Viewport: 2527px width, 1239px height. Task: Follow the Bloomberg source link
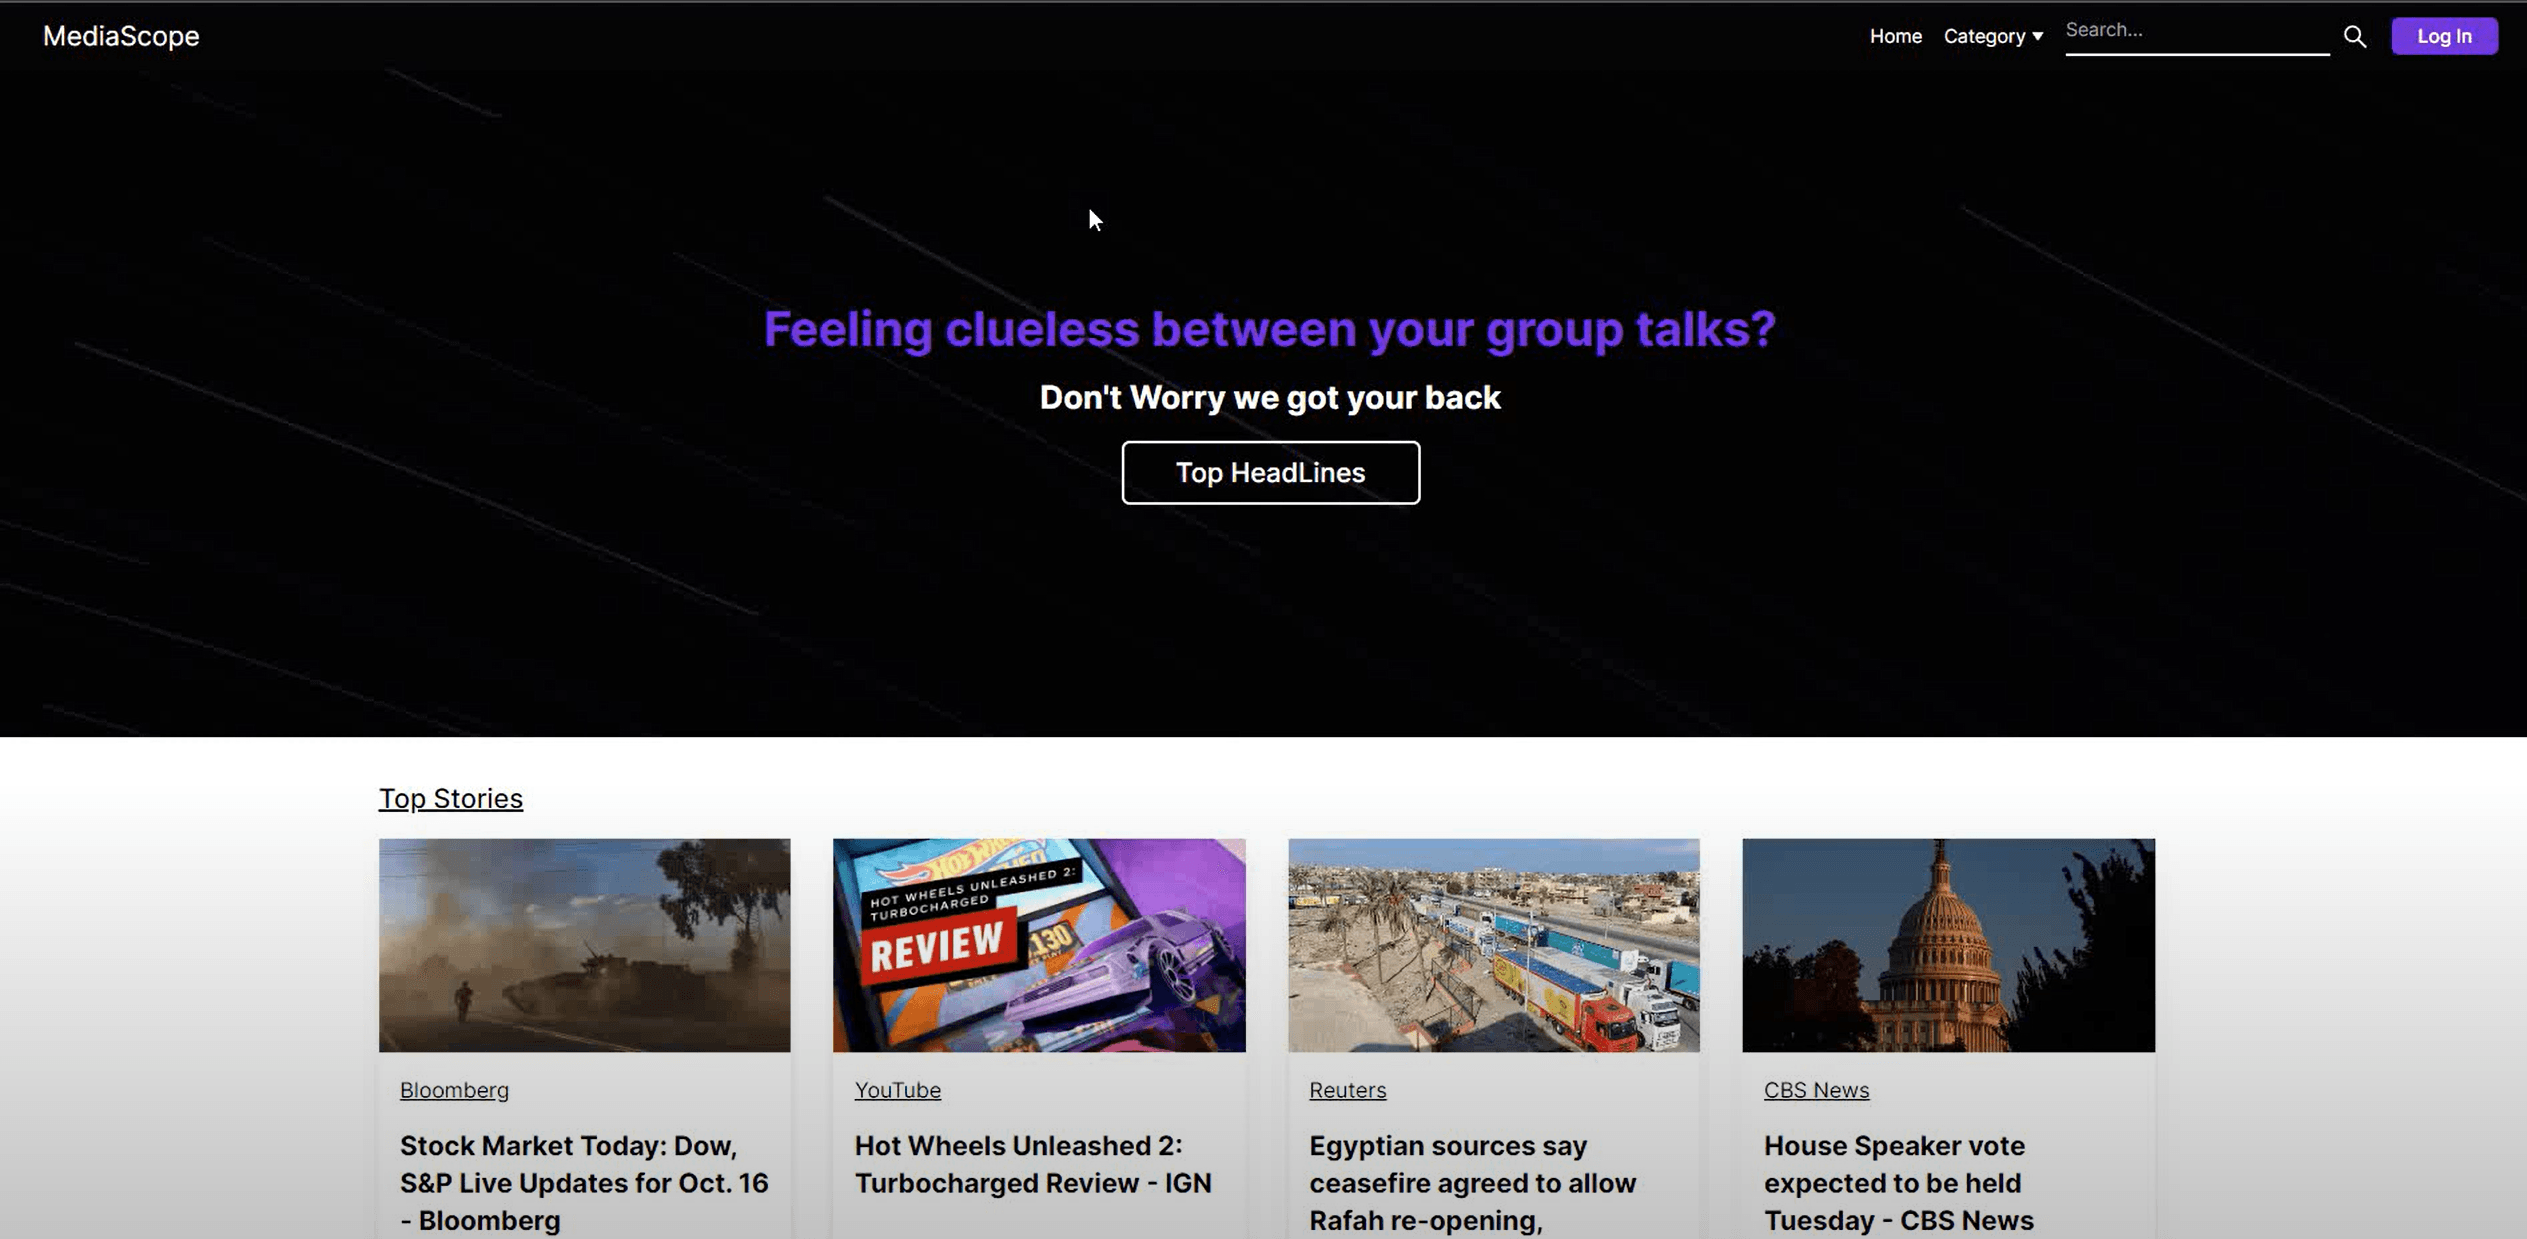[454, 1090]
